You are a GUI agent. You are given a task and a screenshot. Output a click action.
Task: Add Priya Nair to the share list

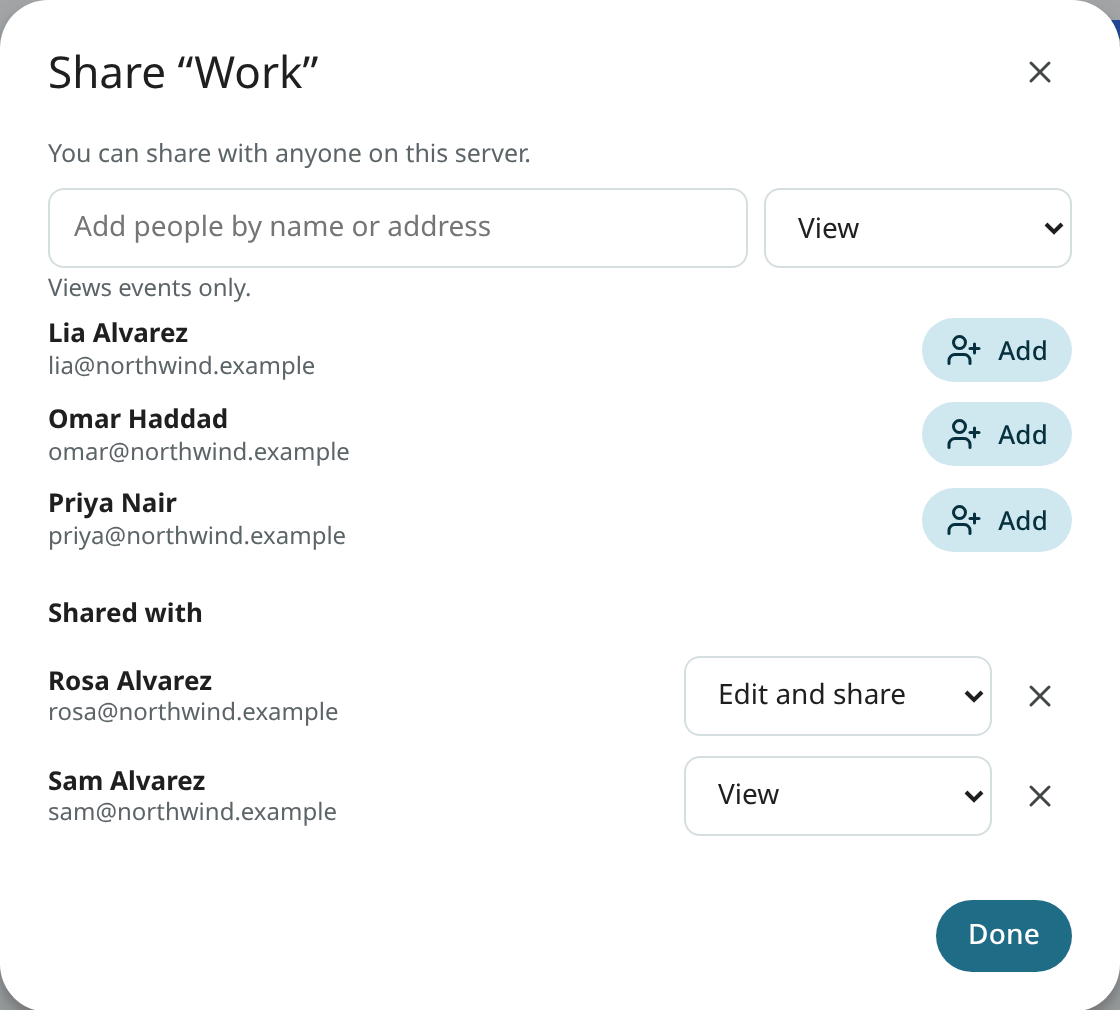996,520
